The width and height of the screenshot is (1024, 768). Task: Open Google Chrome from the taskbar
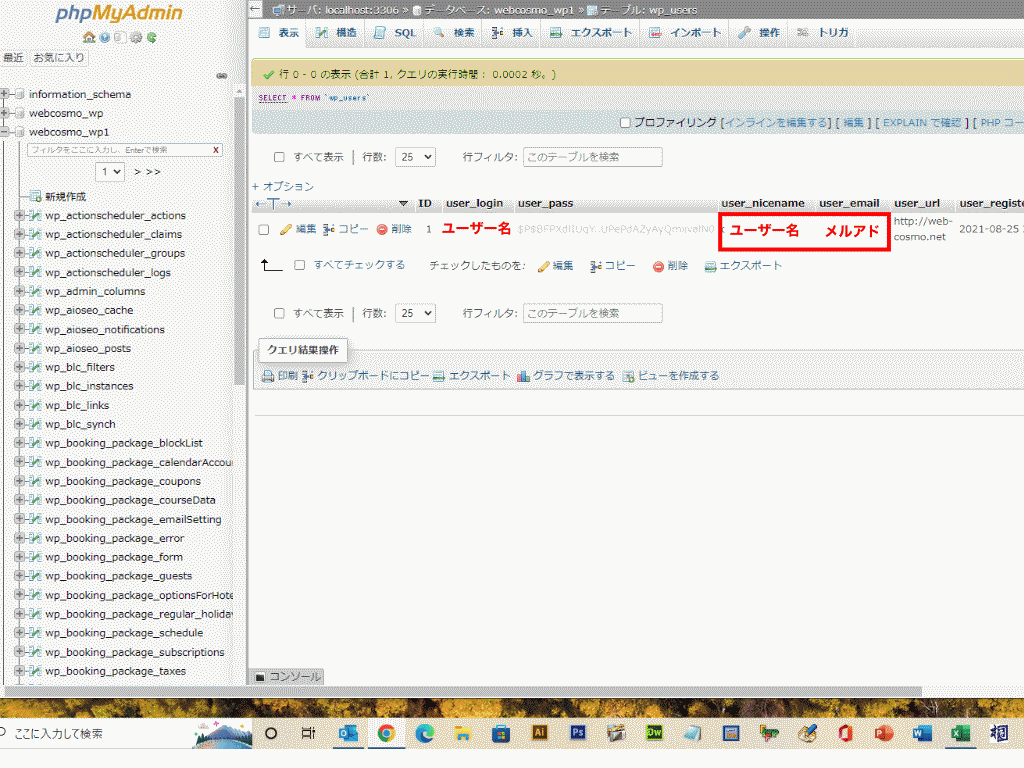point(386,733)
